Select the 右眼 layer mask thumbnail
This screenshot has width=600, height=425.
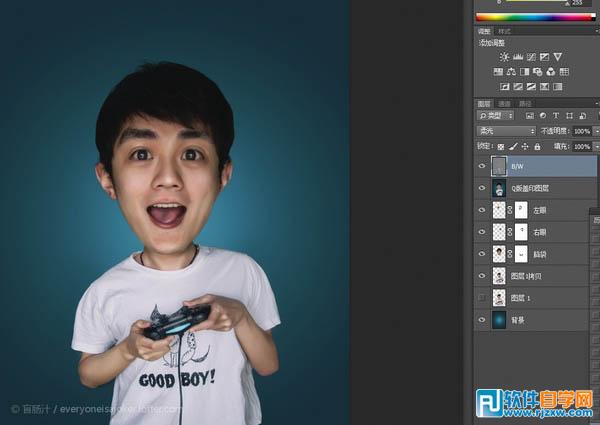coord(521,232)
